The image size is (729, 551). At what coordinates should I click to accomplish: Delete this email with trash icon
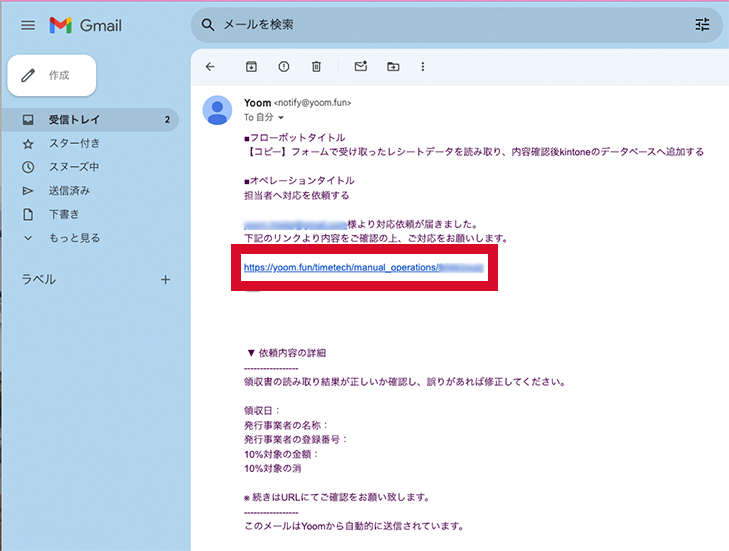[x=316, y=67]
